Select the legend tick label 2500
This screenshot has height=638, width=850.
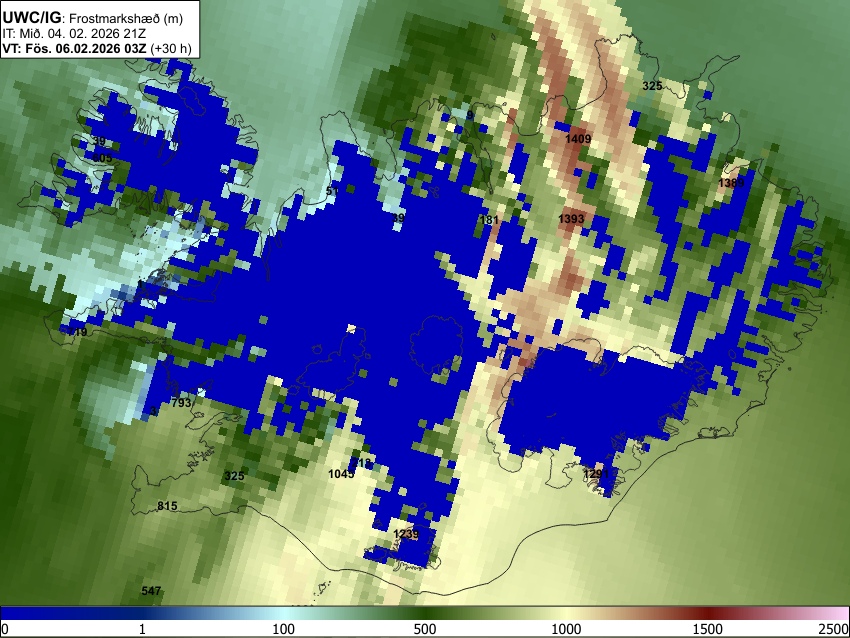834,629
